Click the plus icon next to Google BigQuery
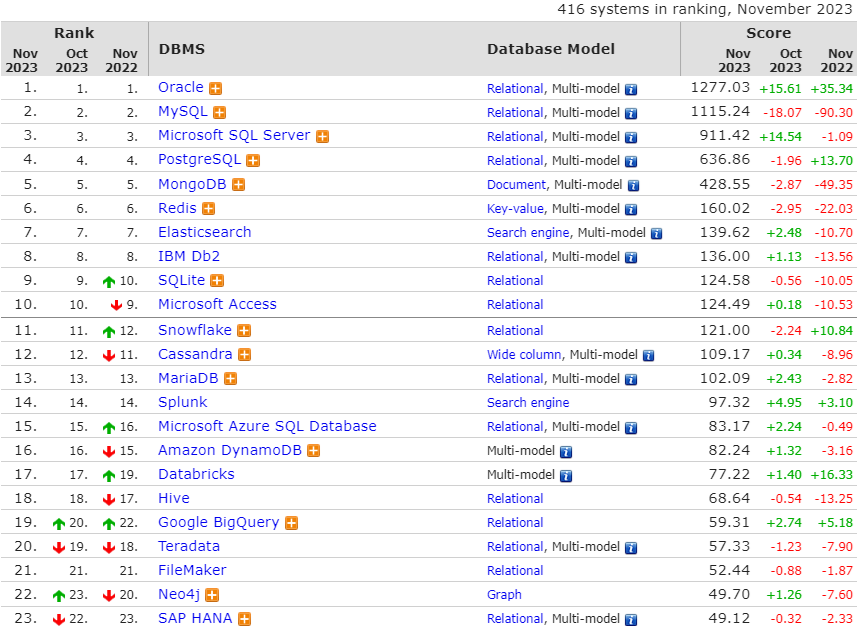The height and width of the screenshot is (626, 857). [292, 523]
